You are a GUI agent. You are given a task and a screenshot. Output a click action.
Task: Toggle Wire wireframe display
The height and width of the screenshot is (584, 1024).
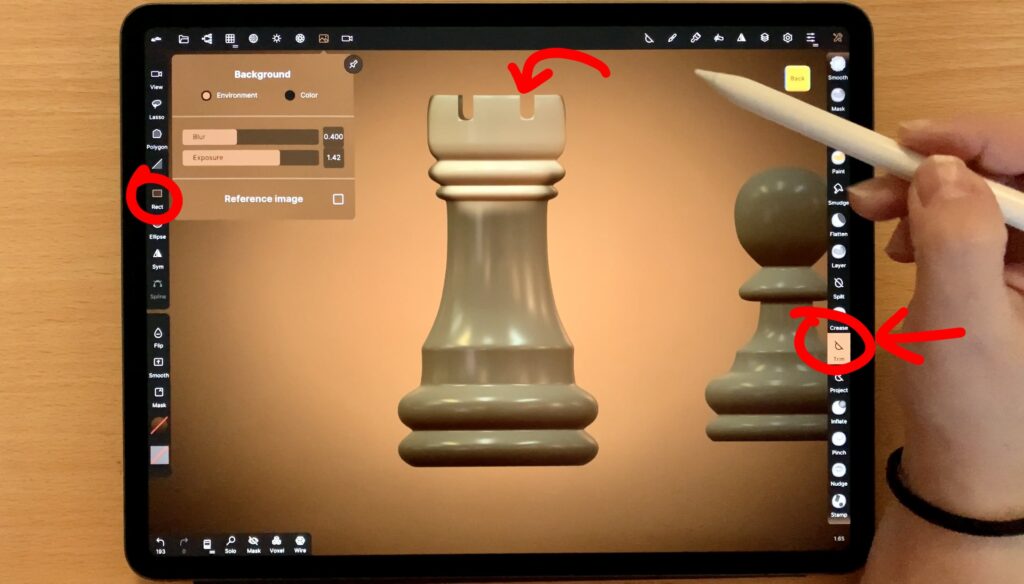point(300,541)
